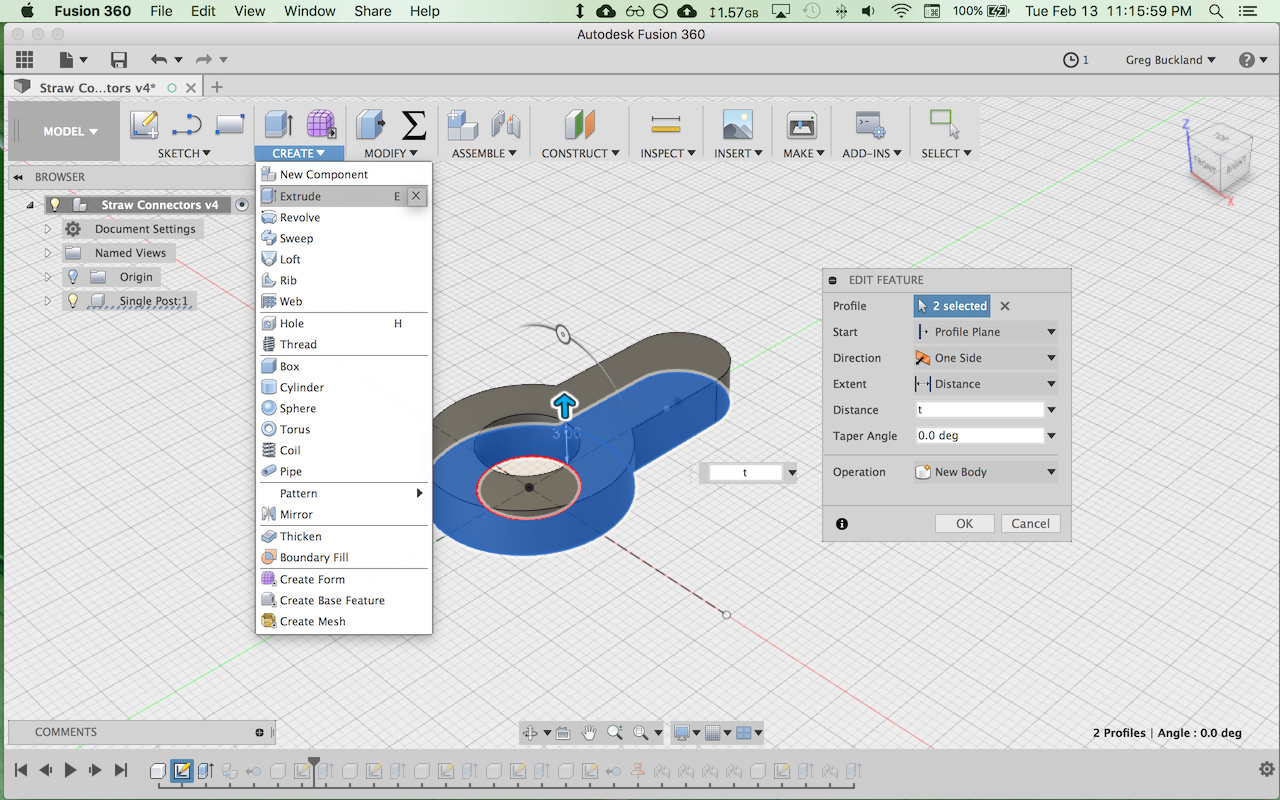Click the timeline Play button
Viewport: 1280px width, 800px height.
(70, 770)
